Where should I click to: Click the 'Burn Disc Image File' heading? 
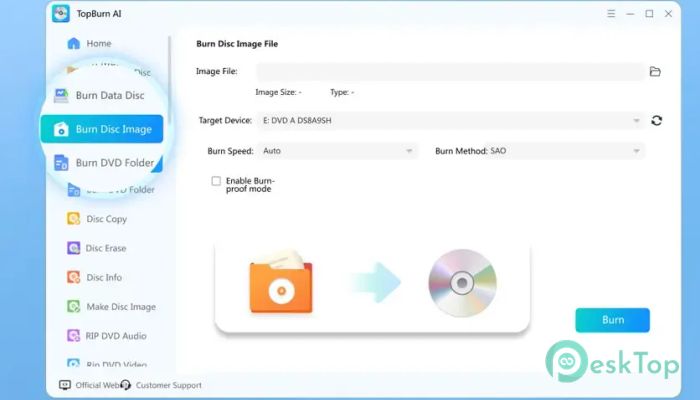point(237,44)
